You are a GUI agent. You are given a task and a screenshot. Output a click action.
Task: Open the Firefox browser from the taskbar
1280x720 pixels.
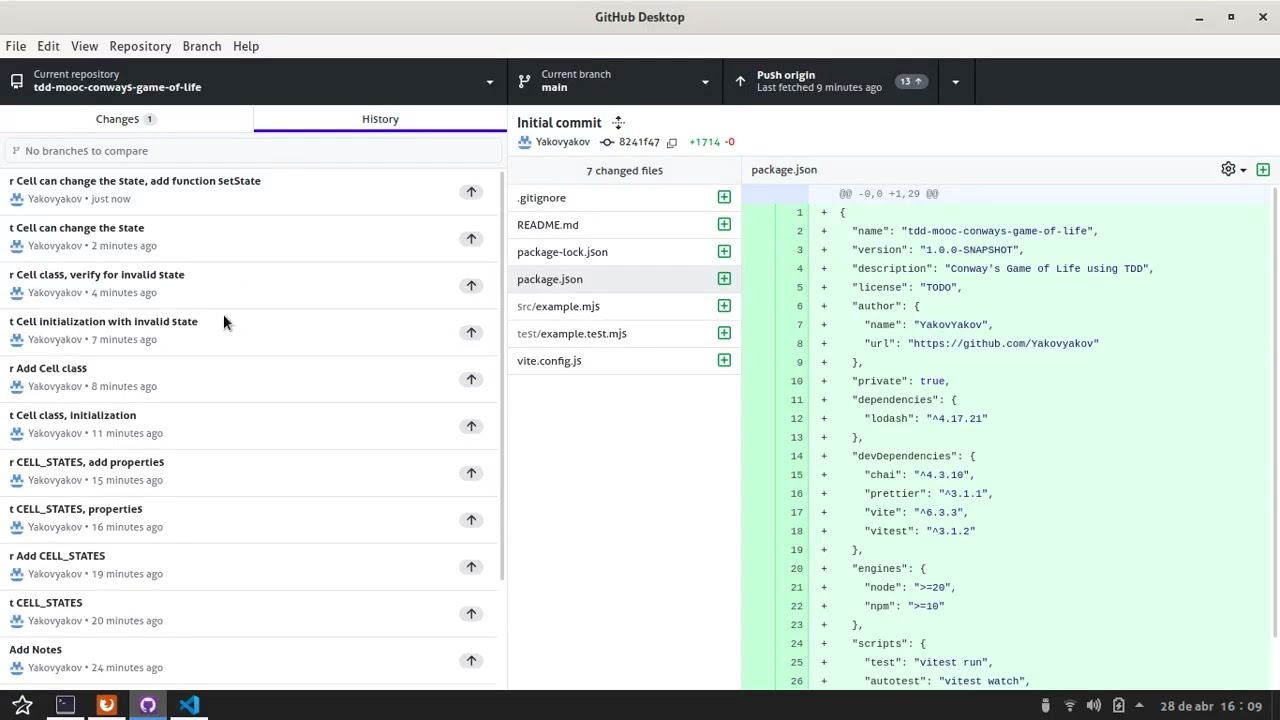point(106,705)
